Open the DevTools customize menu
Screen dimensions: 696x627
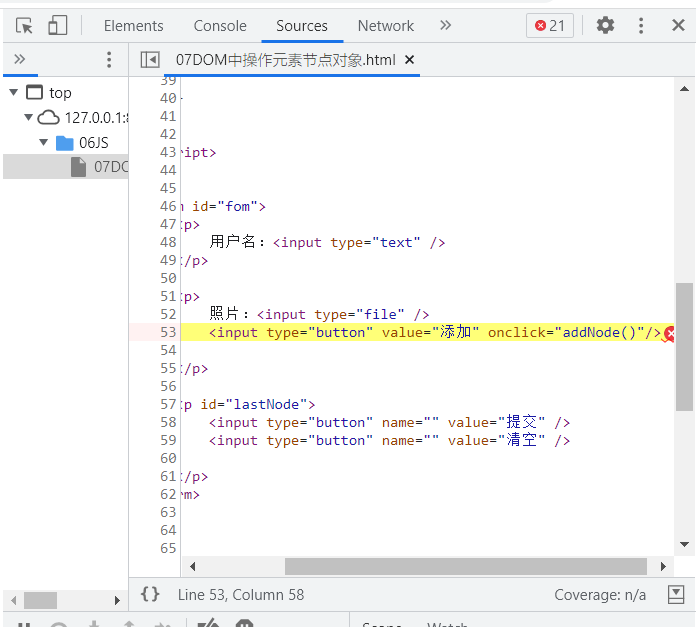click(641, 26)
